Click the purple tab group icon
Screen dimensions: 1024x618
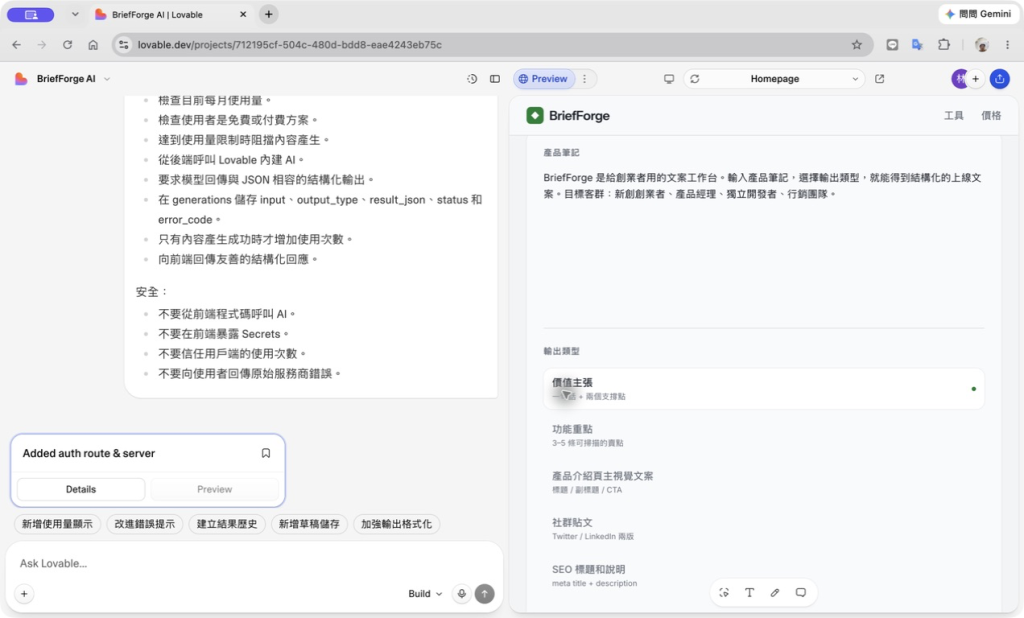(31, 14)
